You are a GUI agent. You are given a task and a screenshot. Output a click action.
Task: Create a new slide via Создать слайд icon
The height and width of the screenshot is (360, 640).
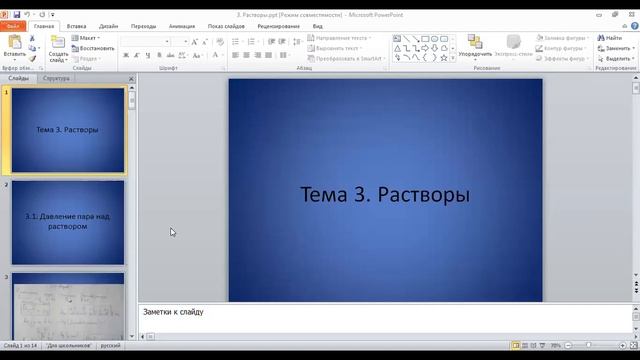pyautogui.click(x=58, y=42)
